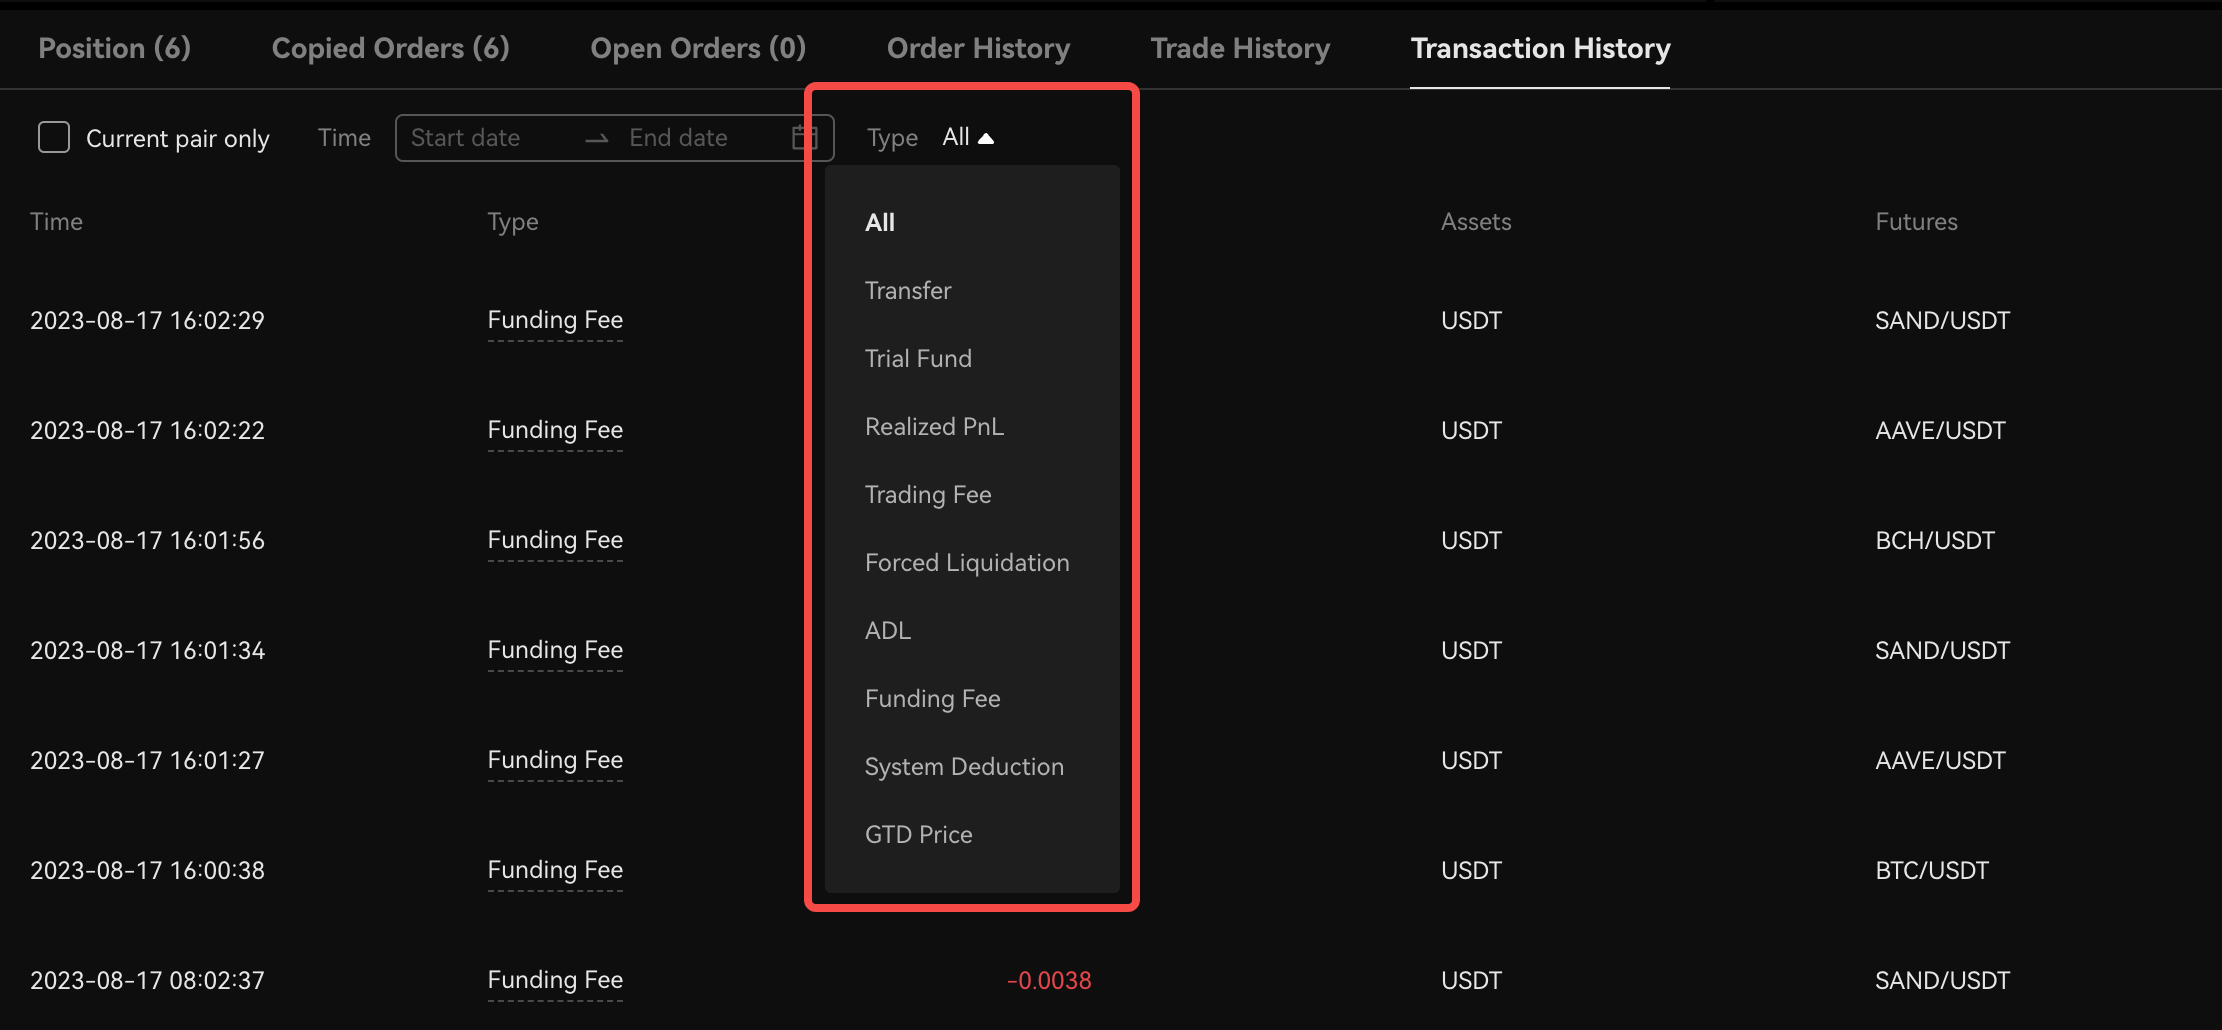This screenshot has width=2222, height=1030.
Task: Filter by System Deduction
Action: point(964,767)
